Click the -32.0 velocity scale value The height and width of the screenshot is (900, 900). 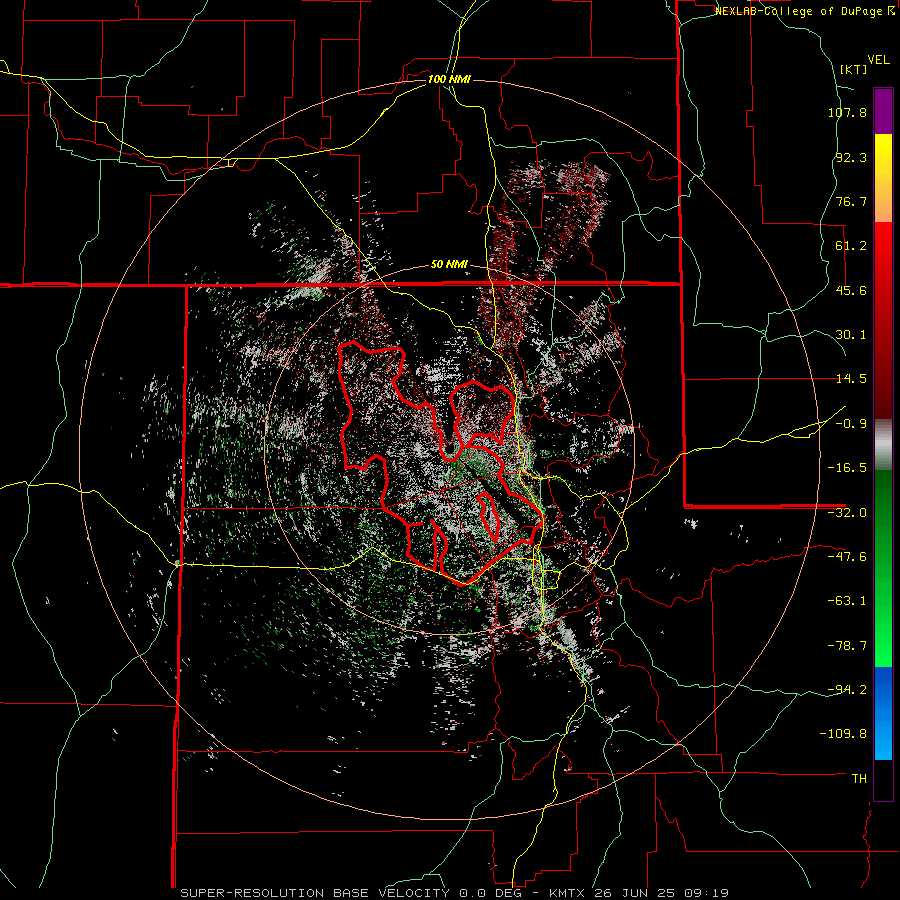(847, 513)
